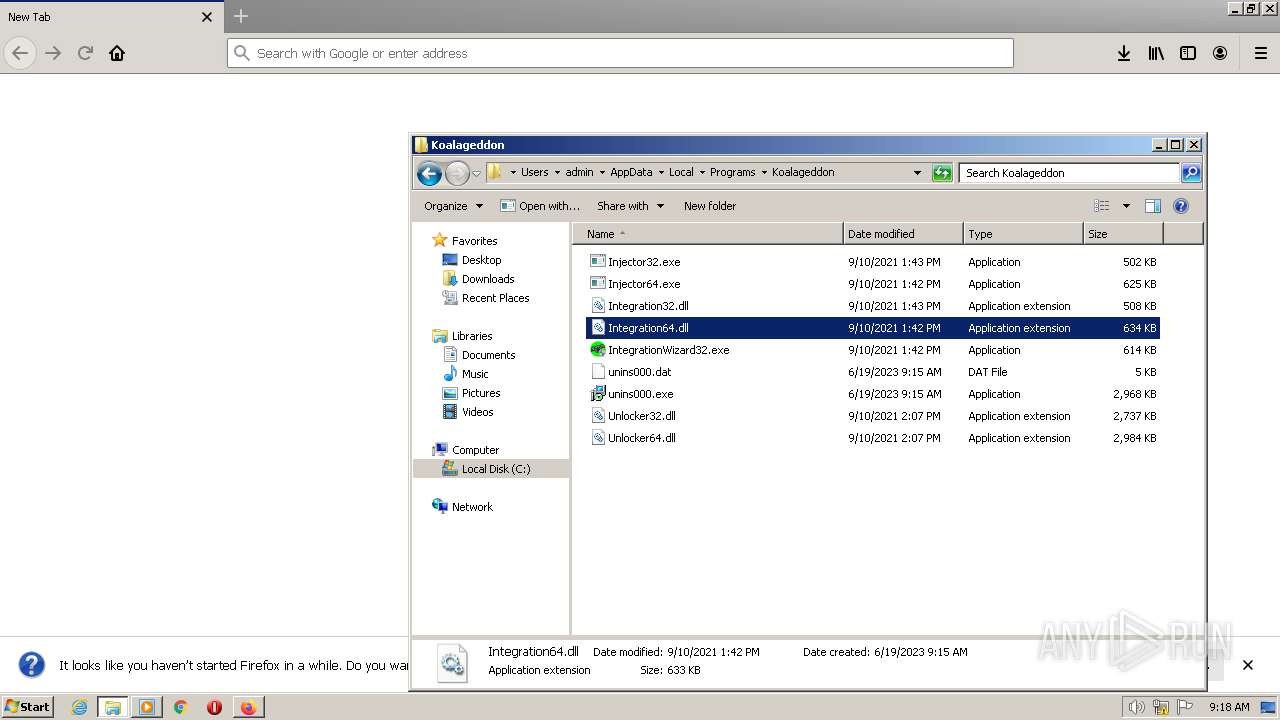Screen dimensions: 1280x720
Task: Click Firefox reload button
Action: pos(85,53)
